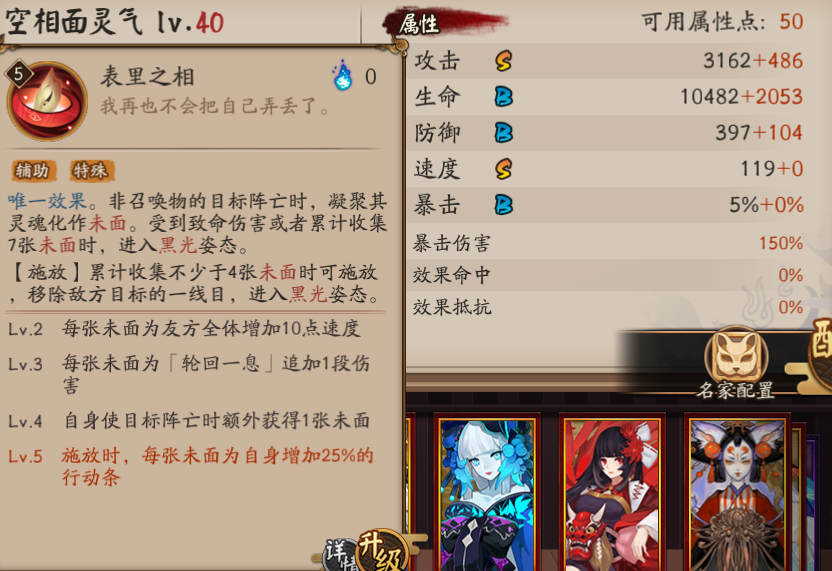Click the 辅助 support tag

point(32,170)
